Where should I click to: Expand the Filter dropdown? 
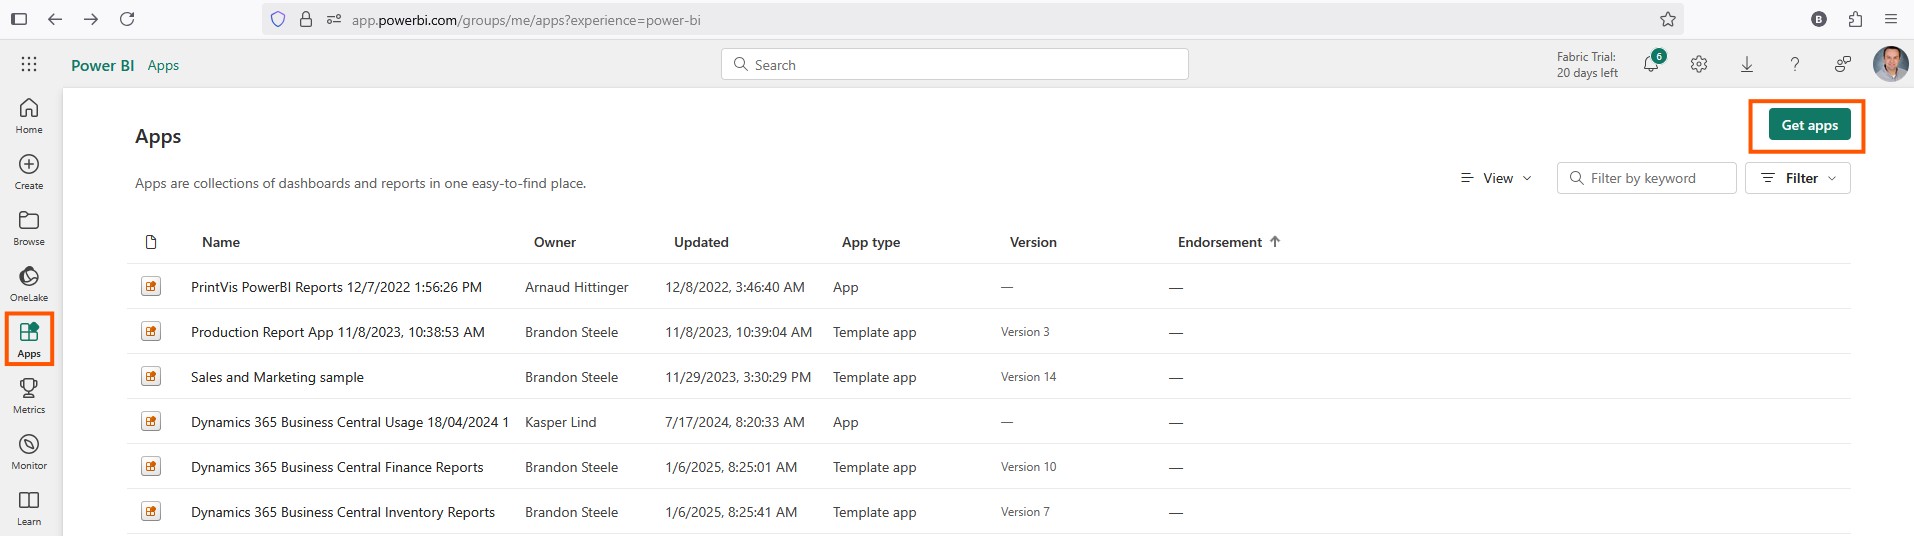[x=1798, y=178]
